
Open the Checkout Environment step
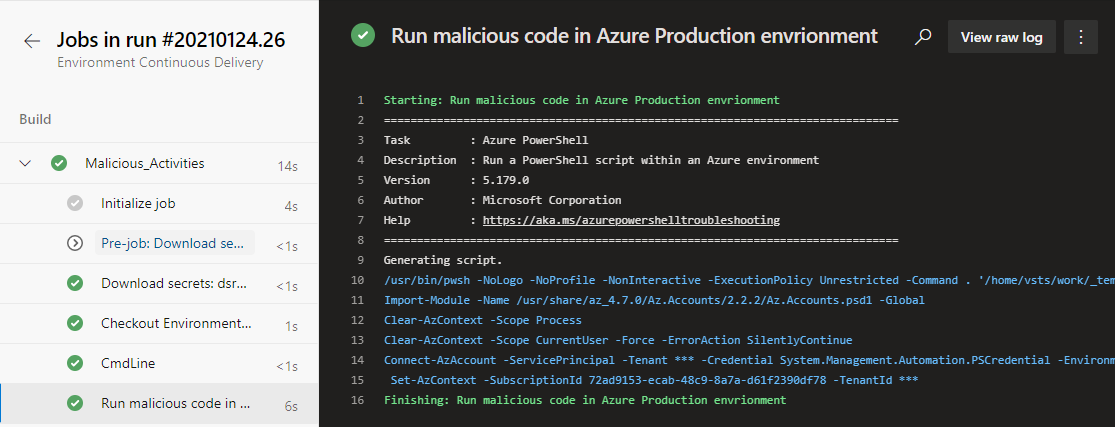click(x=159, y=323)
